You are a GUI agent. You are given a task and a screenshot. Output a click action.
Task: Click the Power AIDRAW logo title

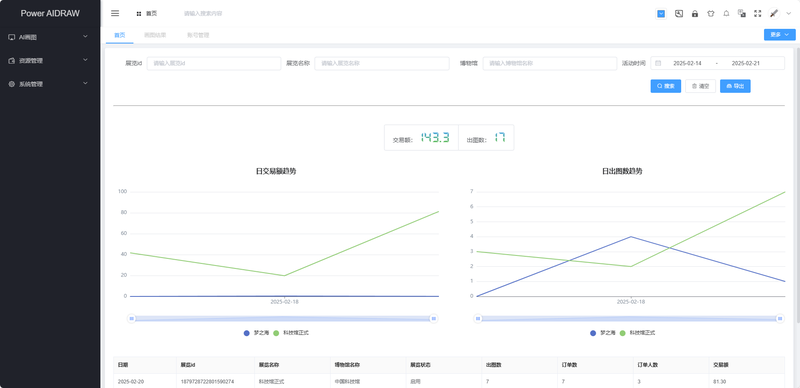pyautogui.click(x=50, y=14)
